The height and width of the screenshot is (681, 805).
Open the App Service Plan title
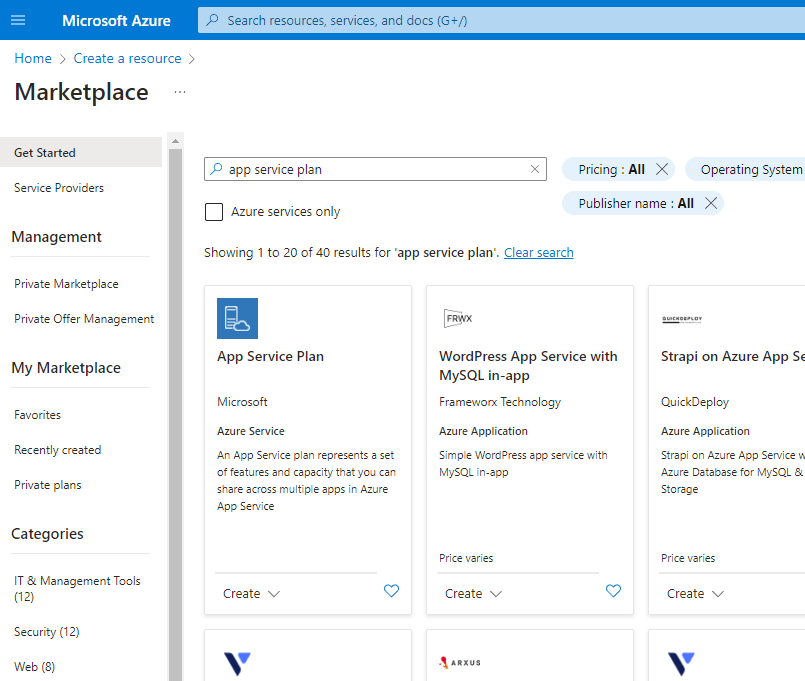pyautogui.click(x=271, y=356)
